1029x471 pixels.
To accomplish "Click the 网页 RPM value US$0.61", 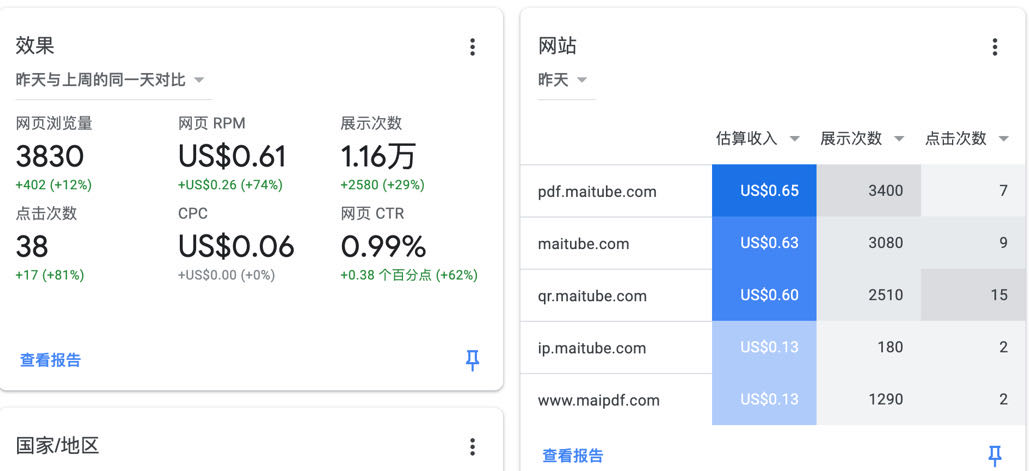I will pos(232,156).
